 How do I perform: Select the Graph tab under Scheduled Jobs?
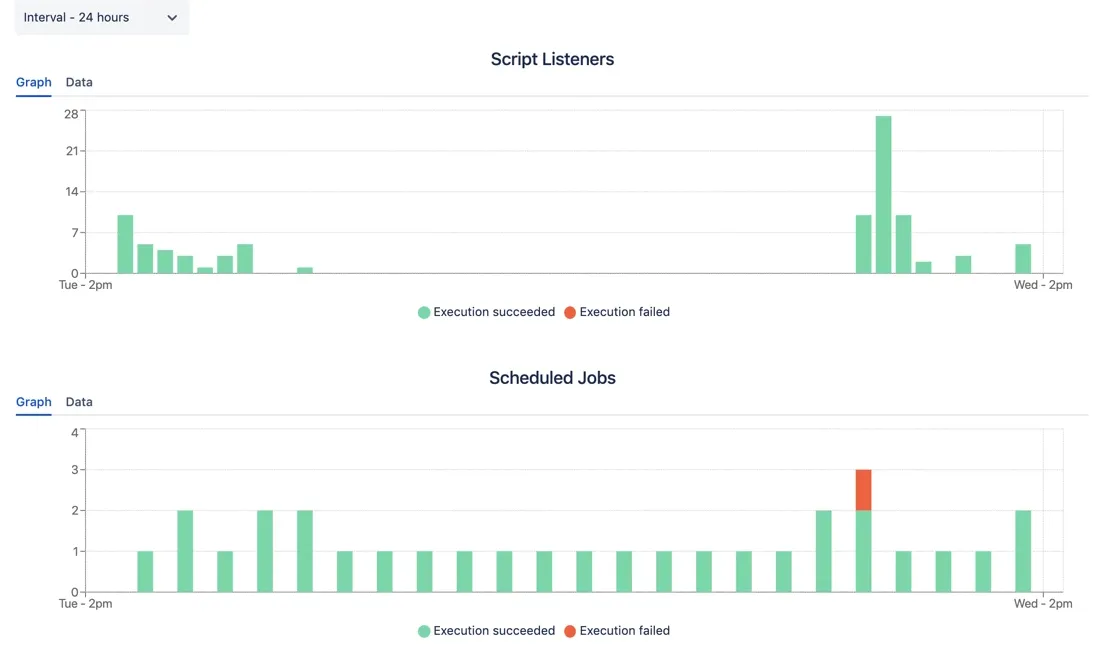33,402
